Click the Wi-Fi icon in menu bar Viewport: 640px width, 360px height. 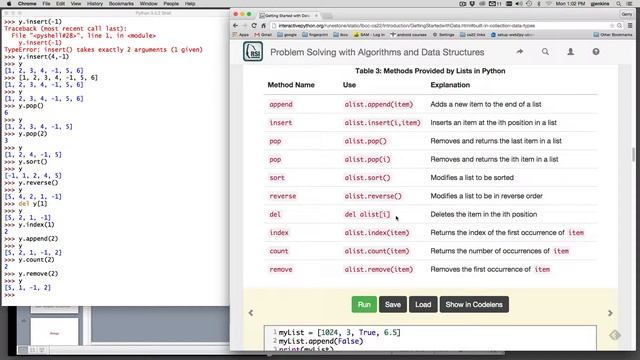548,4
